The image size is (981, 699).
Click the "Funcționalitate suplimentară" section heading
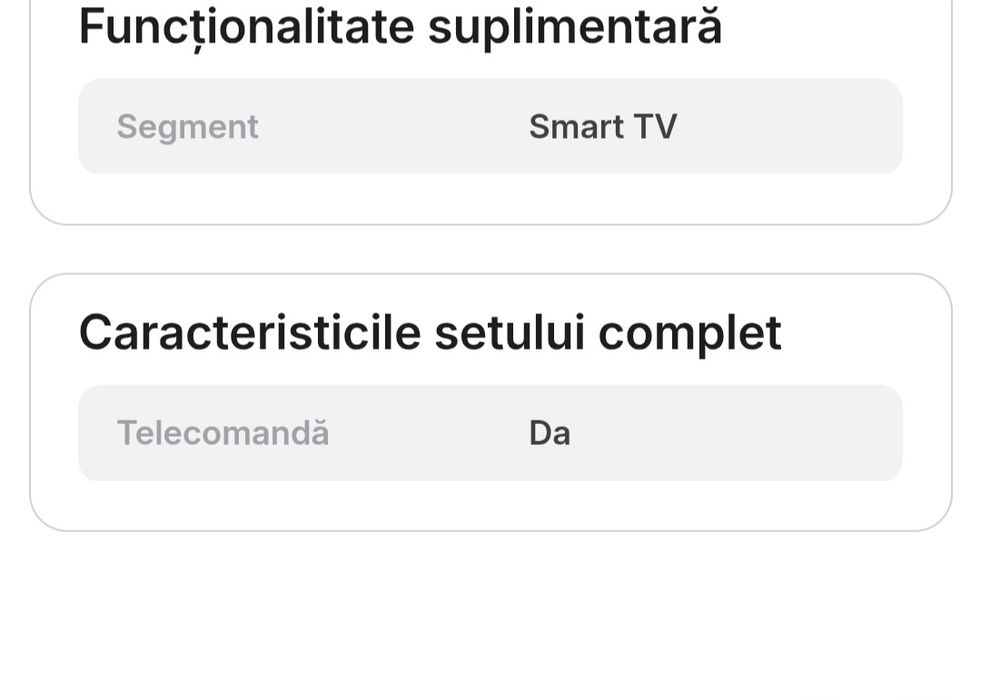pyautogui.click(x=400, y=27)
